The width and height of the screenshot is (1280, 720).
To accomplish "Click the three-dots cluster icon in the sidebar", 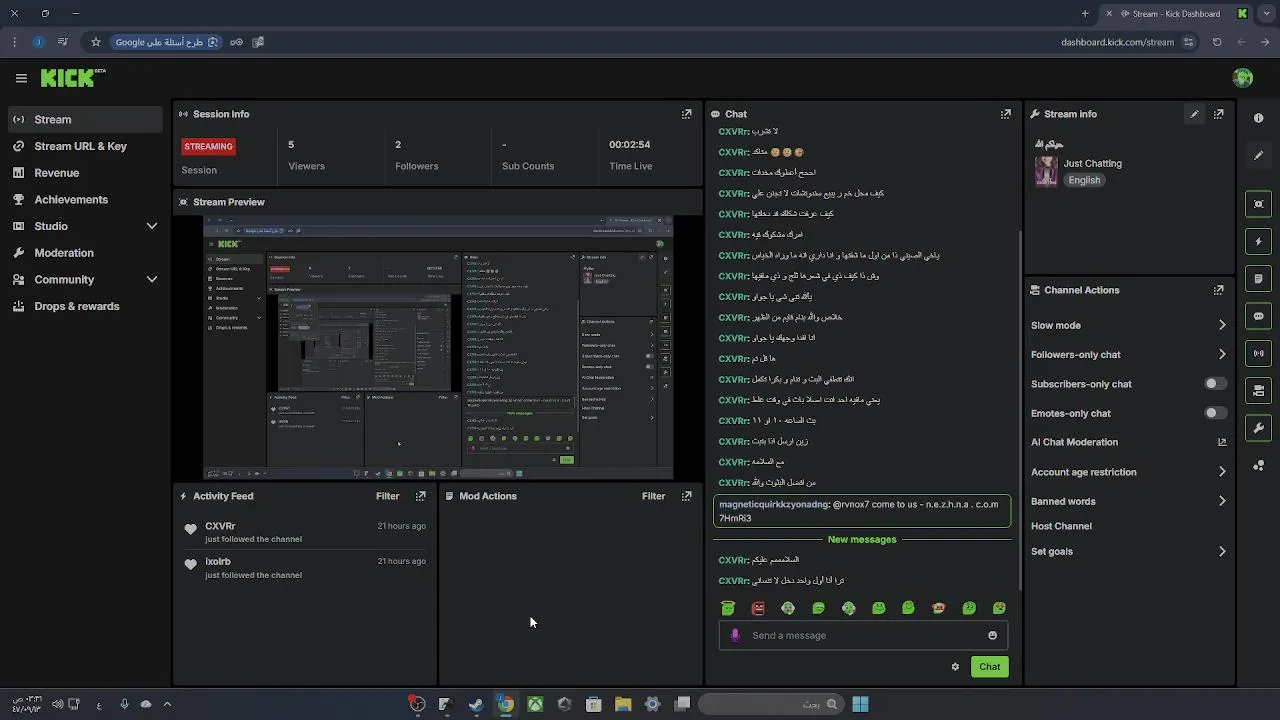I will coord(1259,466).
